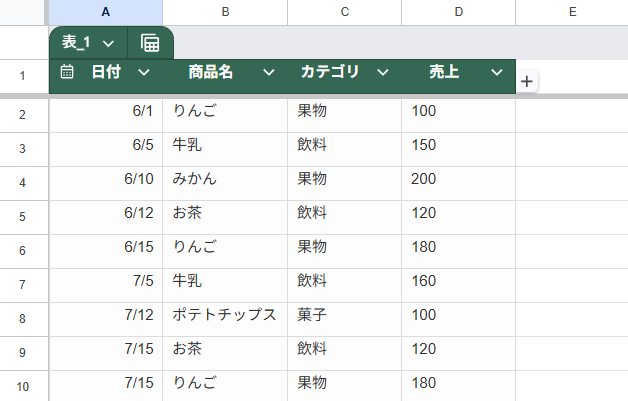Open the 売上 column dropdown arrow
The image size is (628, 401).
click(x=497, y=73)
